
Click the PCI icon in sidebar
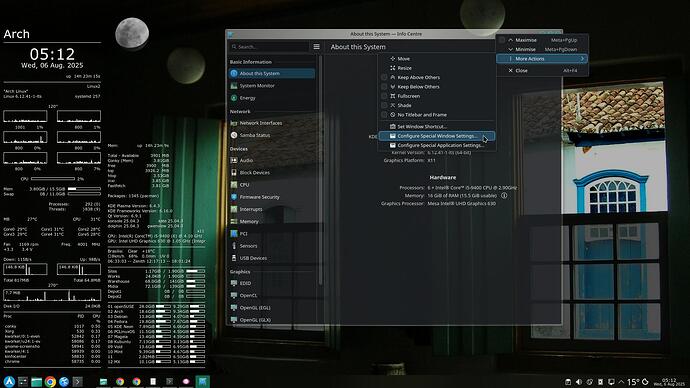234,234
